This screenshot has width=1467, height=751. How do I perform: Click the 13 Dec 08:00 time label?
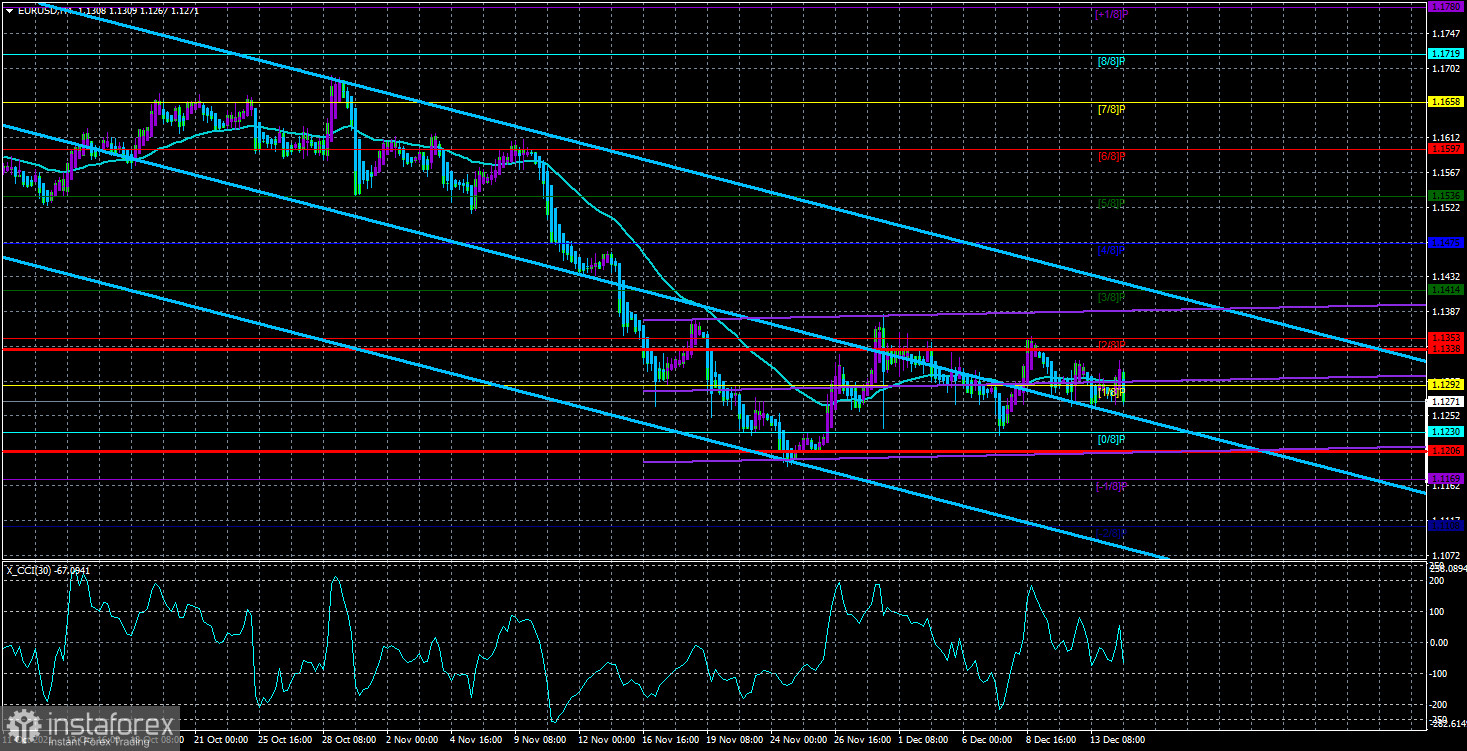coord(1116,741)
